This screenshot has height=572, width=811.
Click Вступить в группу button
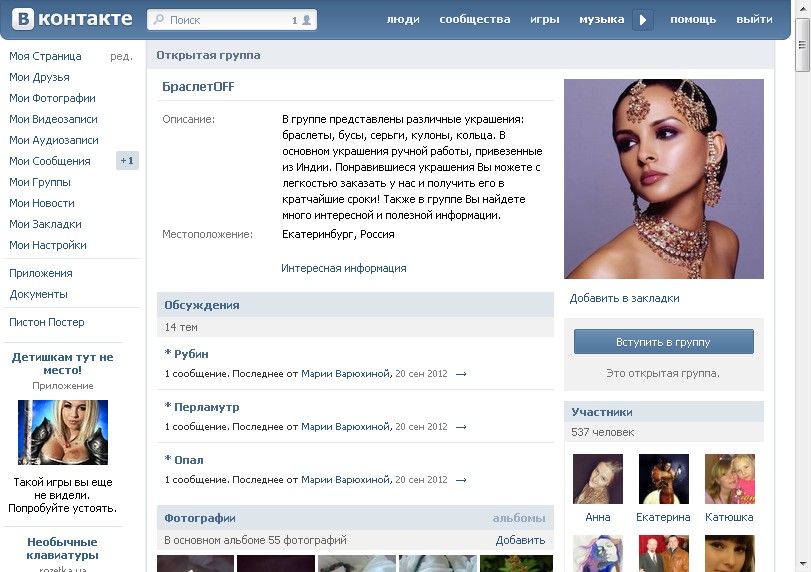pyautogui.click(x=664, y=342)
